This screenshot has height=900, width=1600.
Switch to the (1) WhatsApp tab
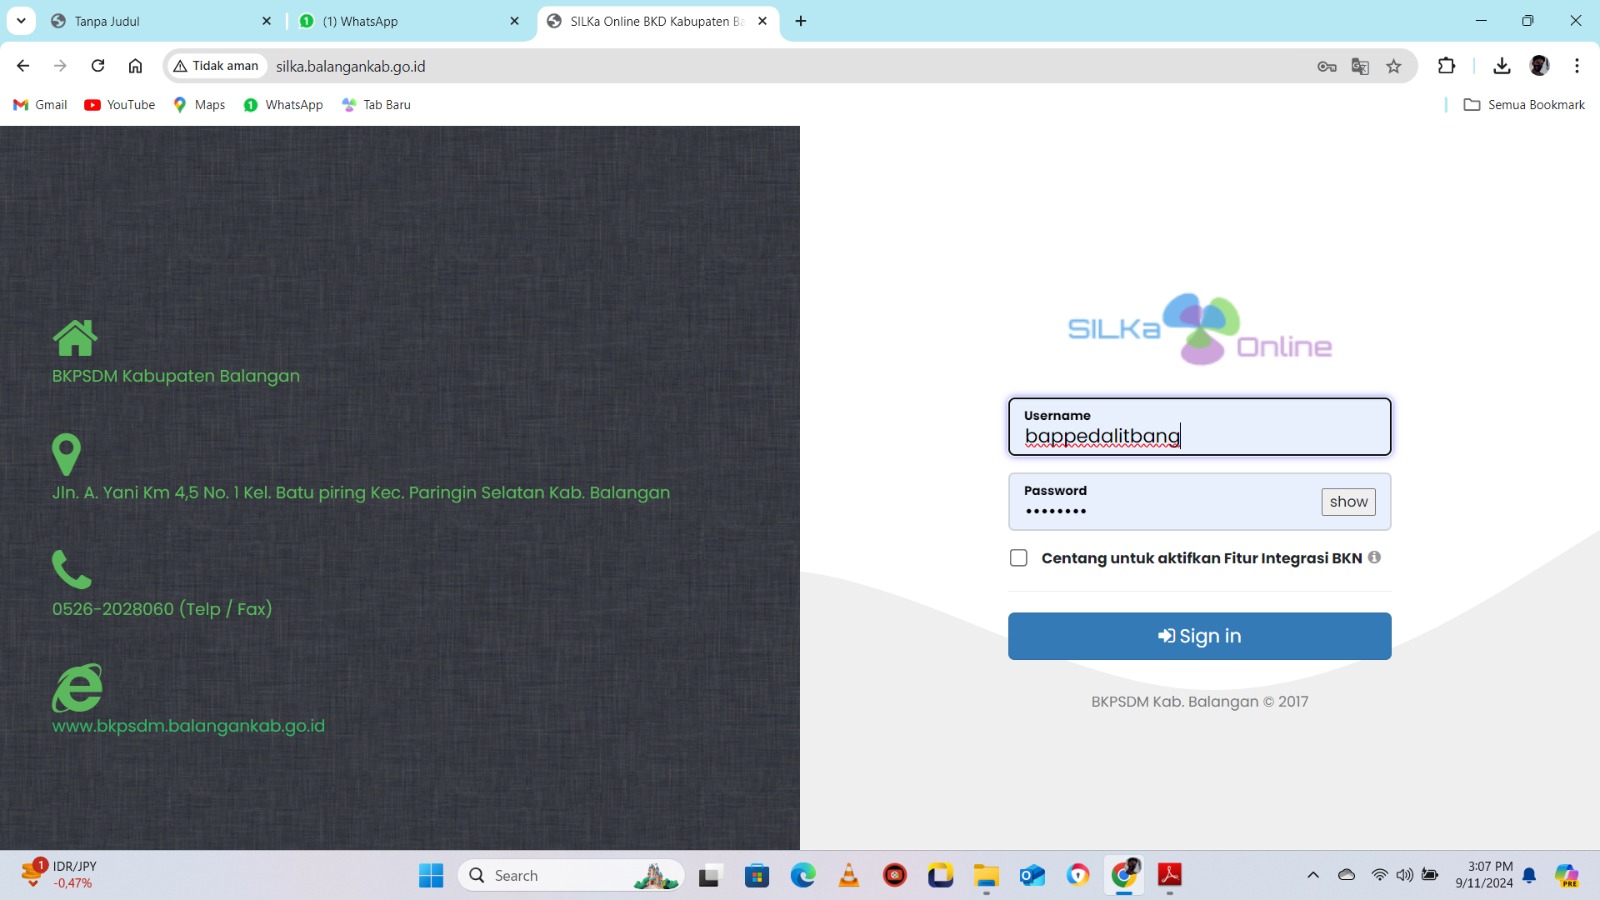(x=410, y=21)
